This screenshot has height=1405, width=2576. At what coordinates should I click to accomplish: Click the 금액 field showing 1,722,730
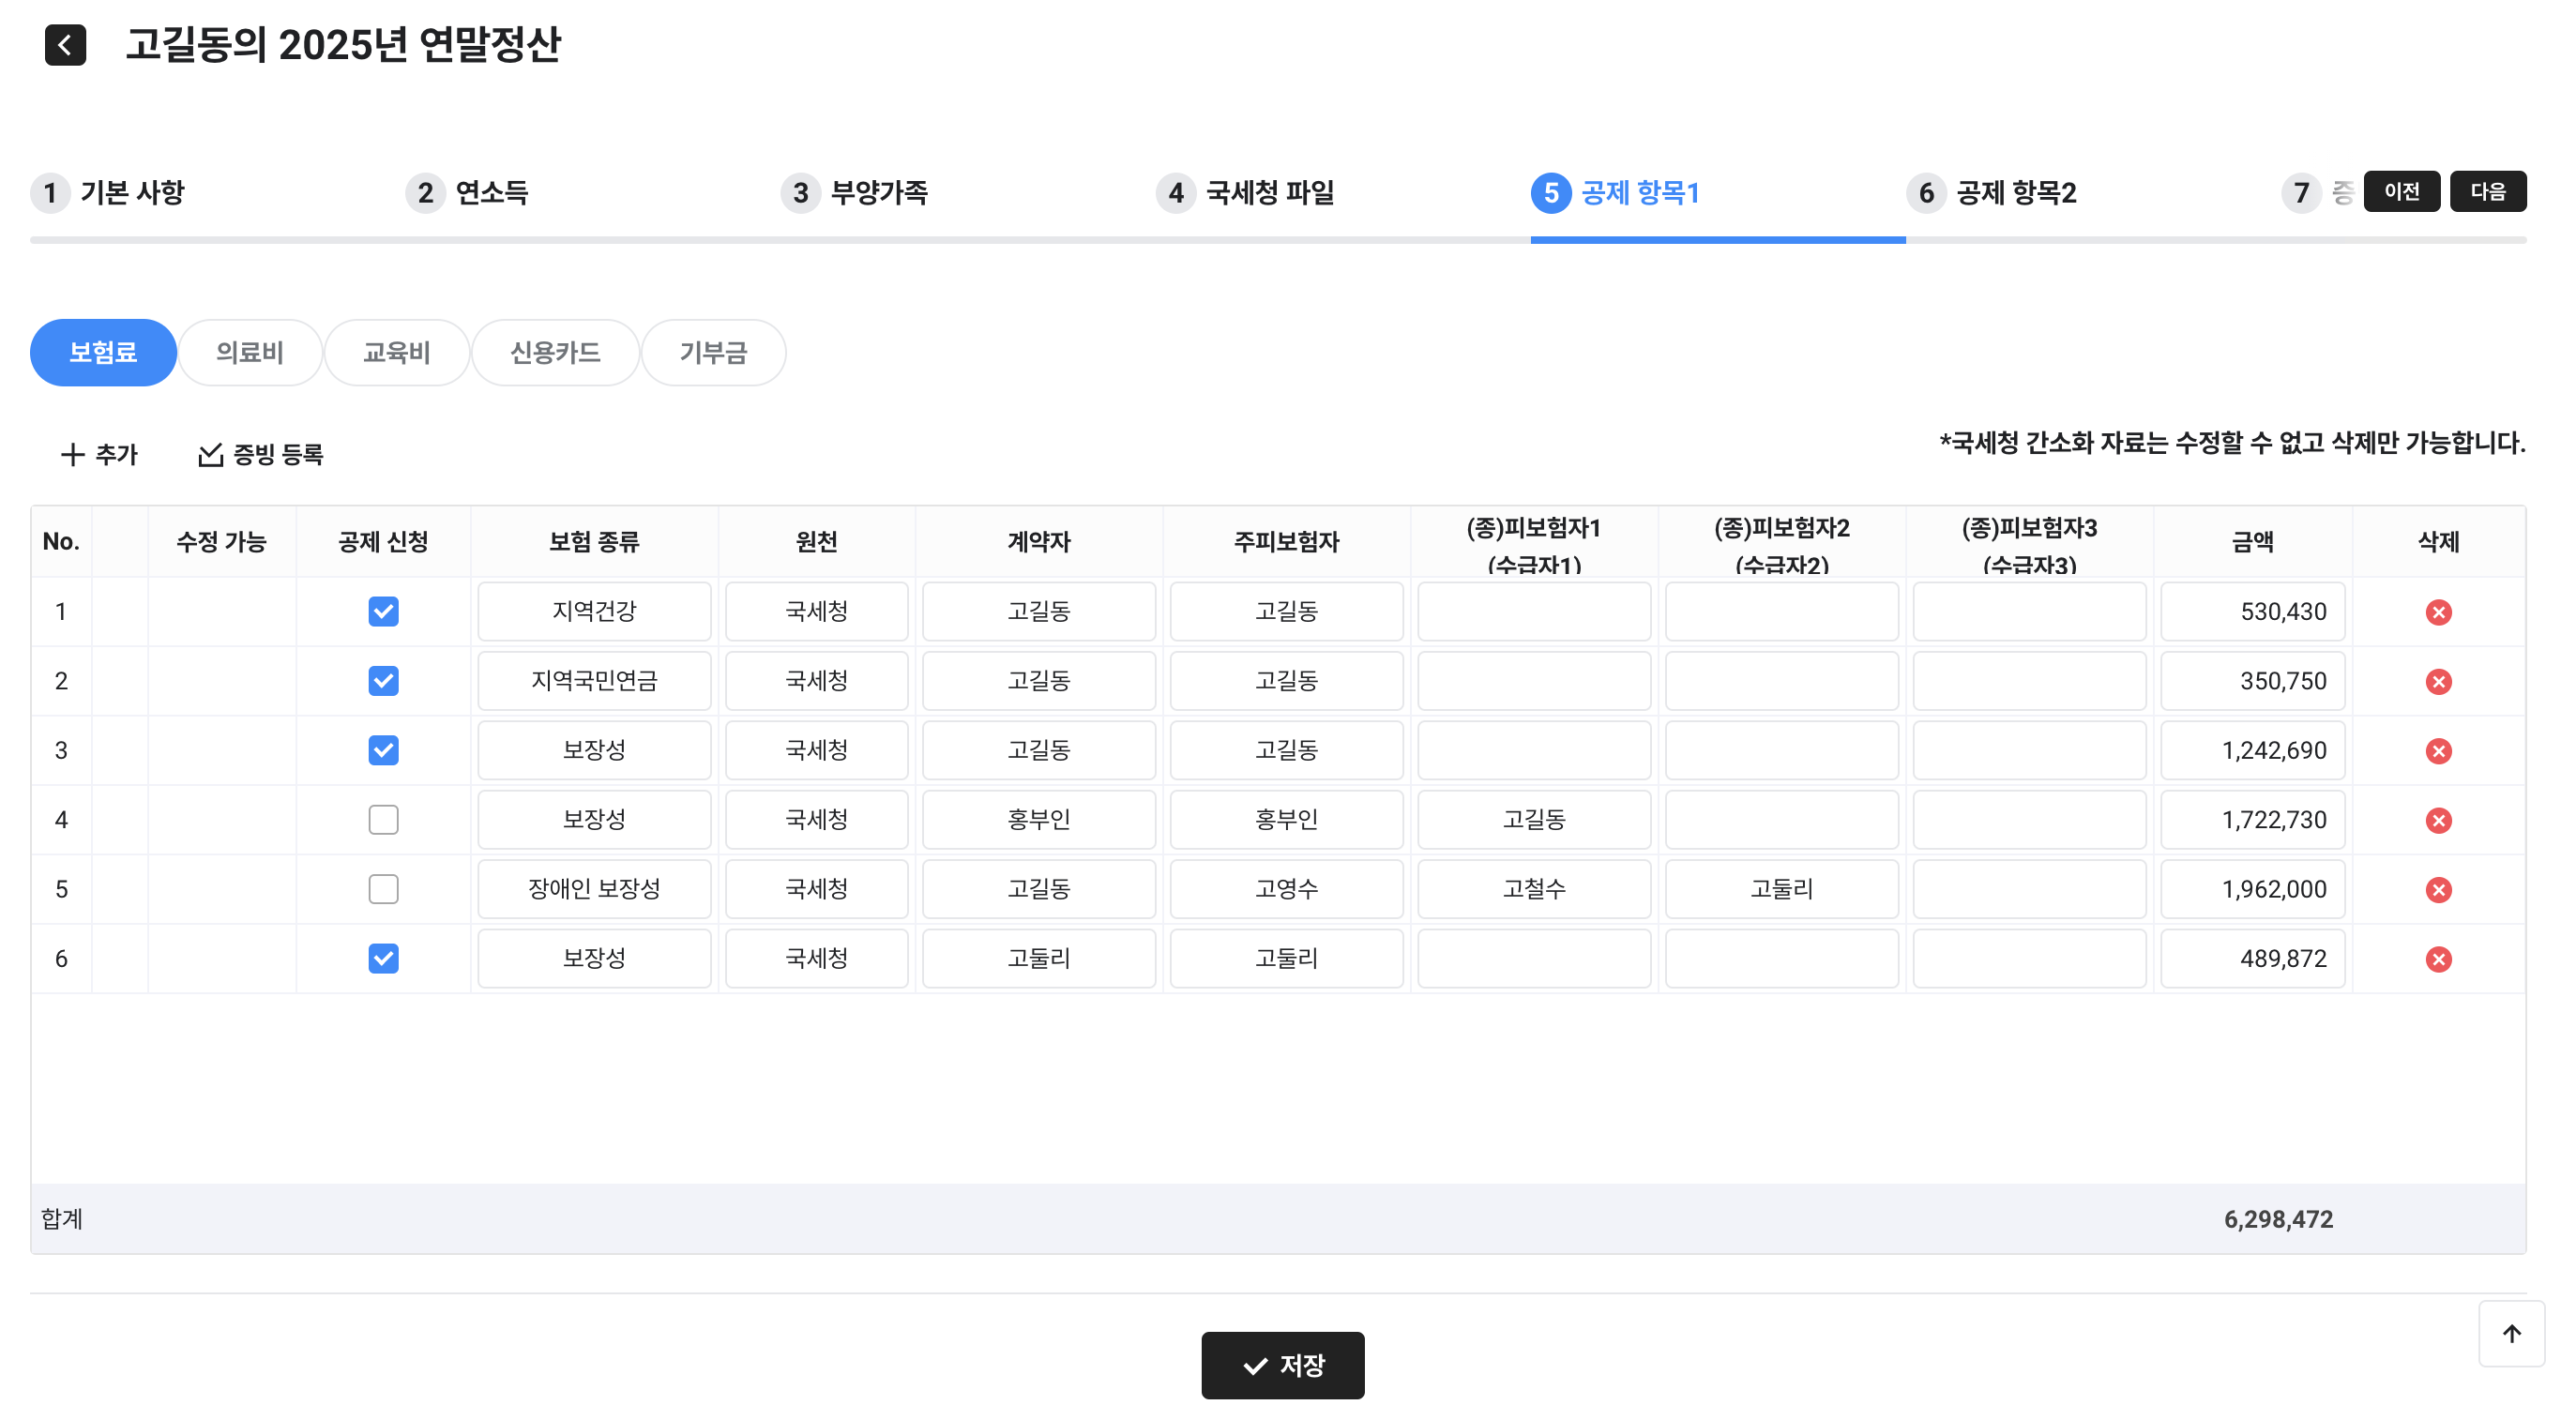(x=2251, y=820)
